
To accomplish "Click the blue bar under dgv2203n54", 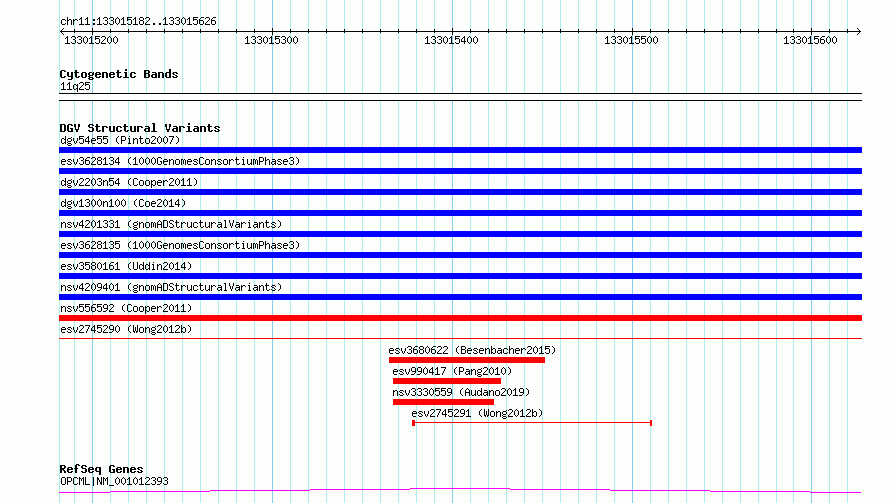I will point(460,192).
